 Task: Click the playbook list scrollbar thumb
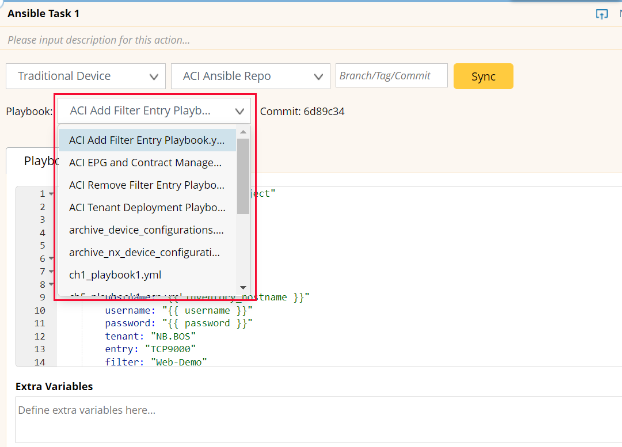(243, 174)
